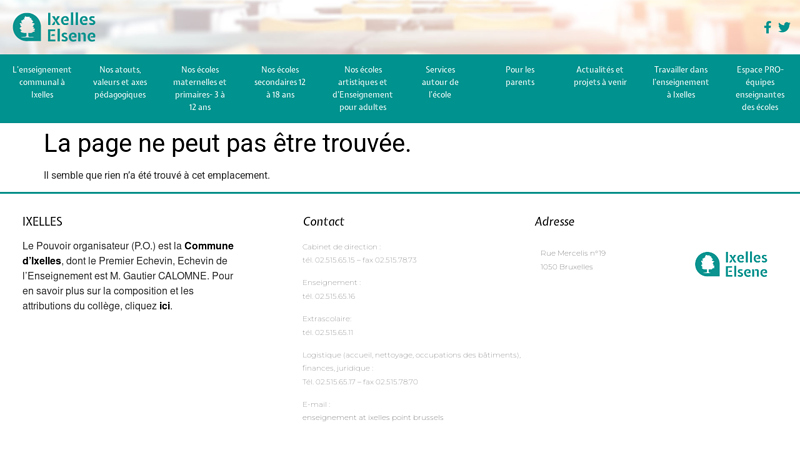Click the enseignement e-mail address

[x=372, y=417]
